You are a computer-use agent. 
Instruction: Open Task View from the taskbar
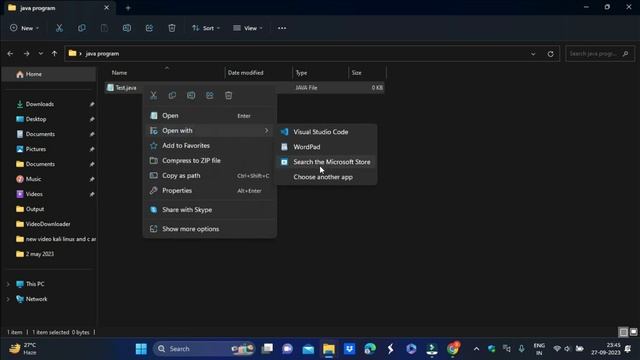pyautogui.click(x=267, y=349)
